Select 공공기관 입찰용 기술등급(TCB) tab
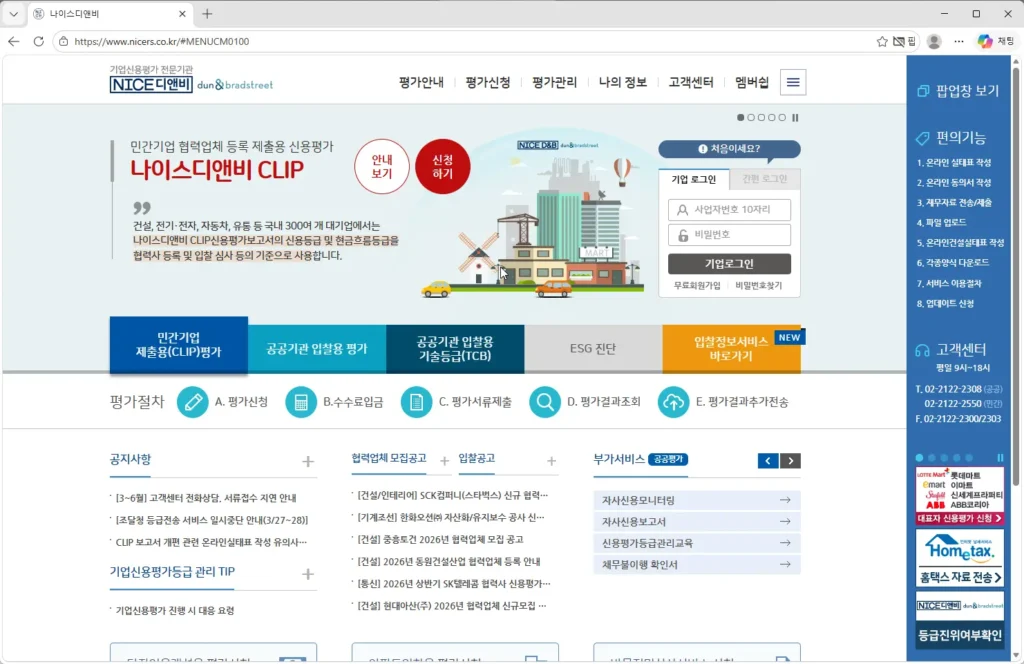This screenshot has height=664, width=1024. [x=455, y=349]
